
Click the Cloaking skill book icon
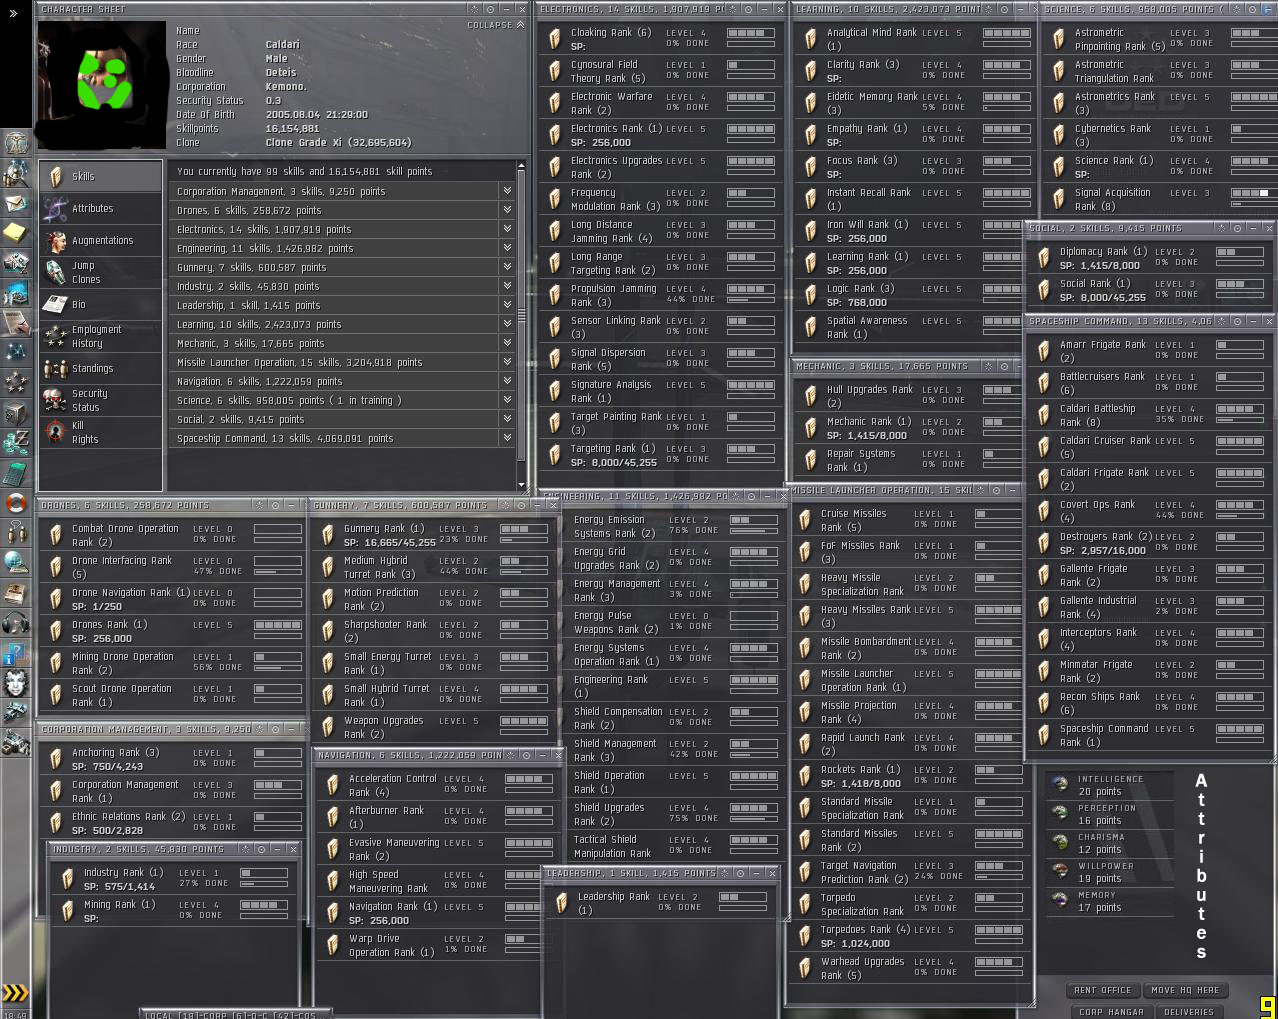(x=555, y=39)
